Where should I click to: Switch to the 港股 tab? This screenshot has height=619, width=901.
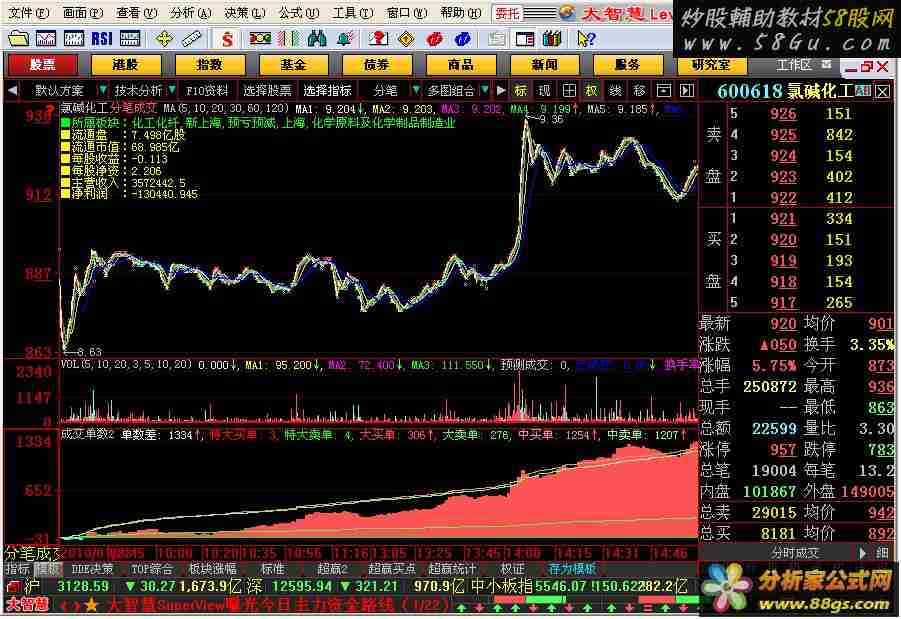pyautogui.click(x=126, y=64)
